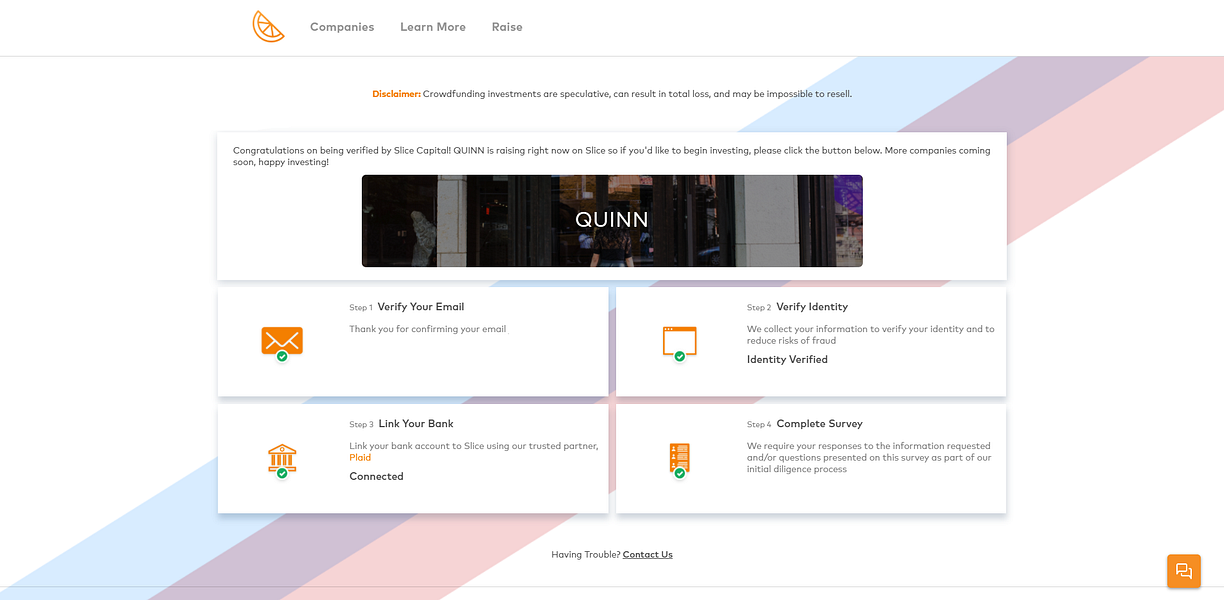The height and width of the screenshot is (600, 1224).
Task: Open the Companies menu item
Action: pyautogui.click(x=342, y=27)
